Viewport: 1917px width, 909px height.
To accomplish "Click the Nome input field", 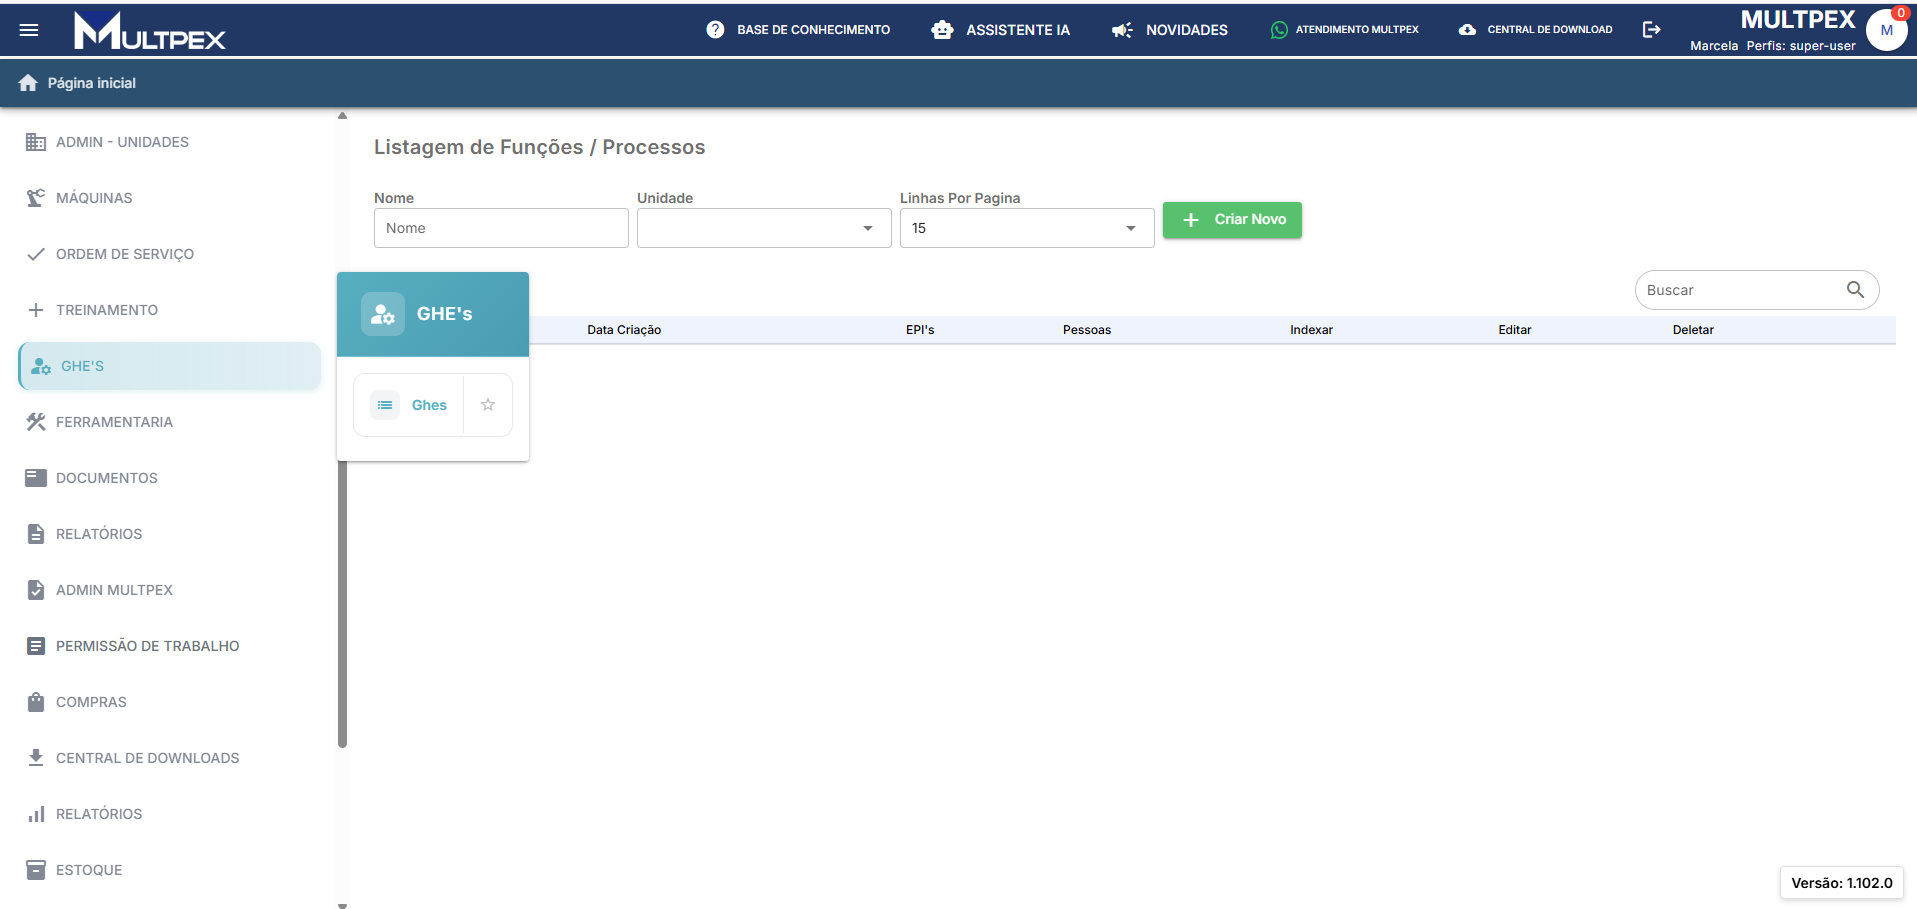I will pyautogui.click(x=501, y=228).
